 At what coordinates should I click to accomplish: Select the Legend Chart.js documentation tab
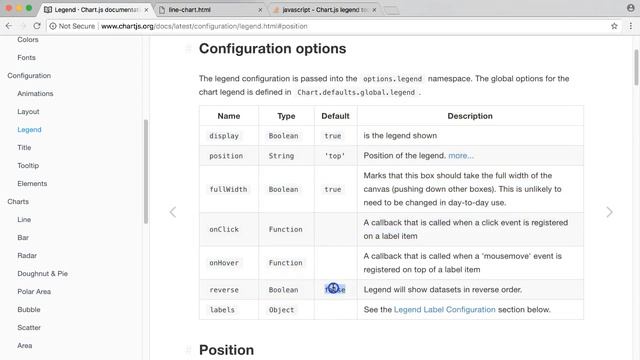96,10
